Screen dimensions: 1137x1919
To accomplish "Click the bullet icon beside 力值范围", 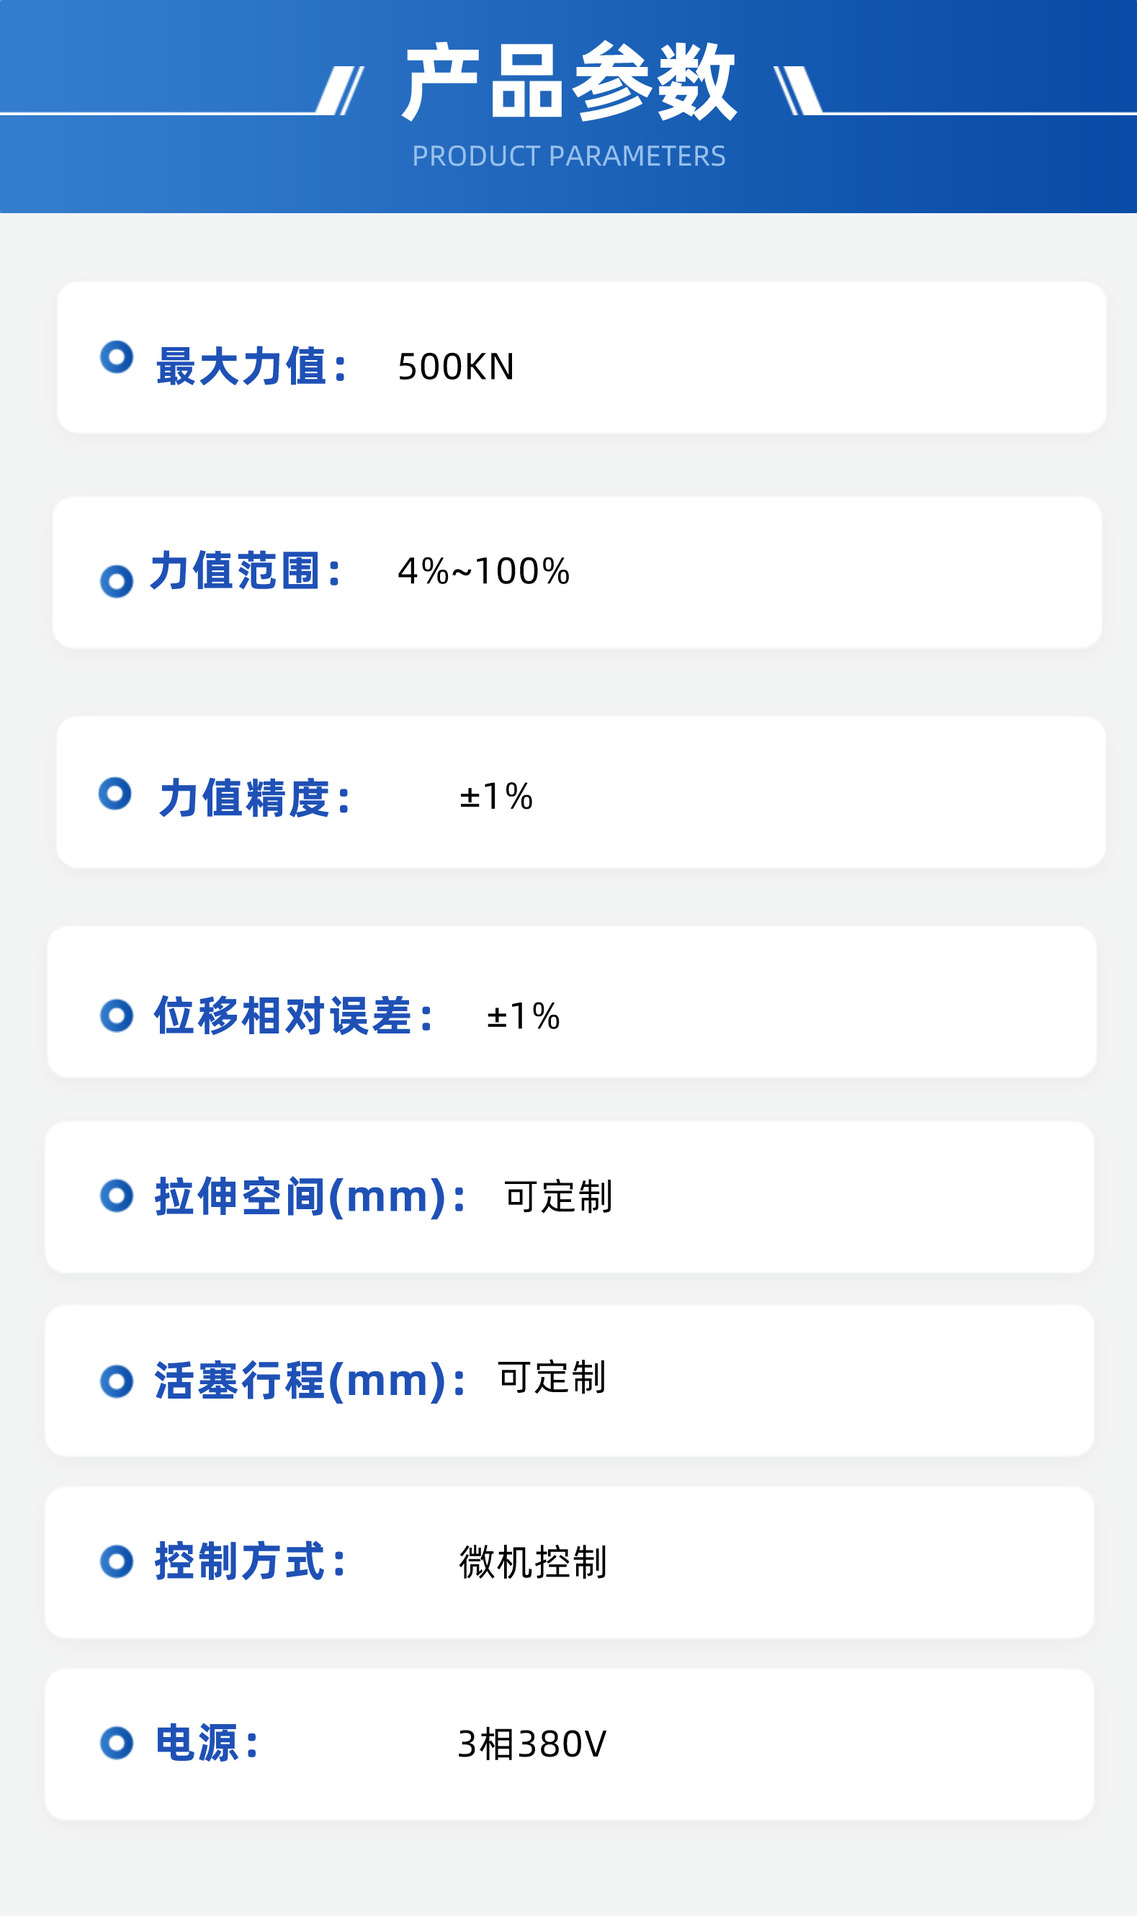I will [x=117, y=581].
